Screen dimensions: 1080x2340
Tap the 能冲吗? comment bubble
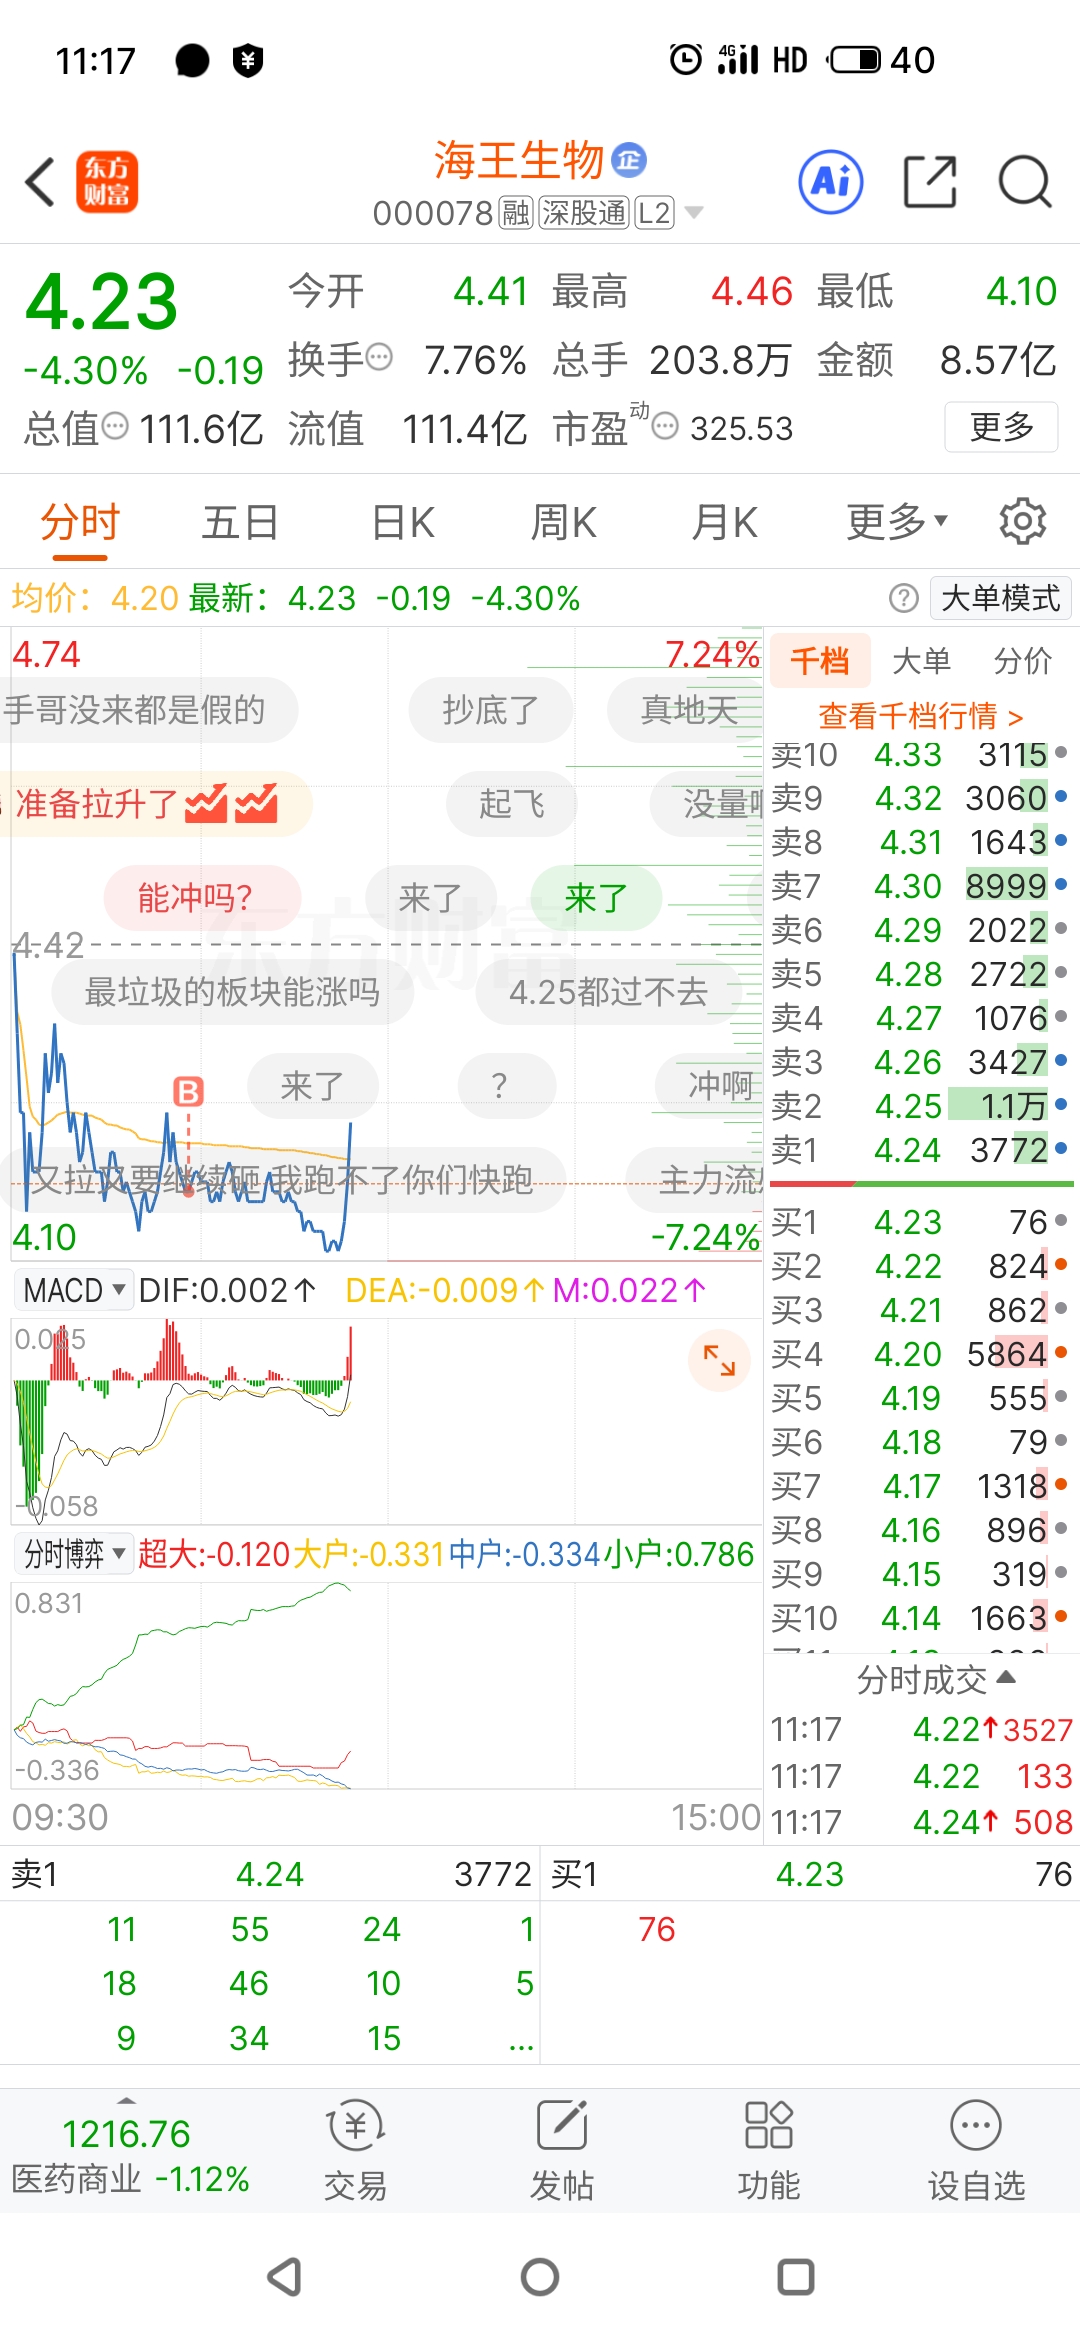(202, 898)
